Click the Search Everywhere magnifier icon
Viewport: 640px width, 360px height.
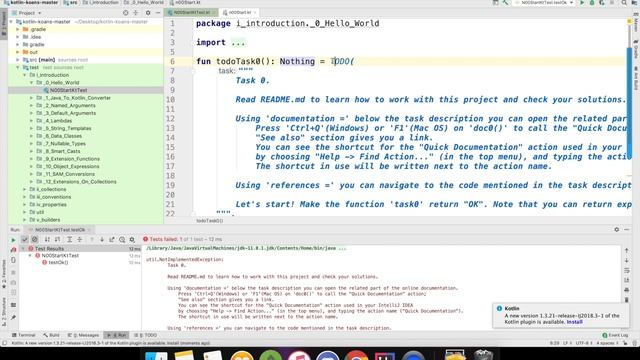coord(624,3)
